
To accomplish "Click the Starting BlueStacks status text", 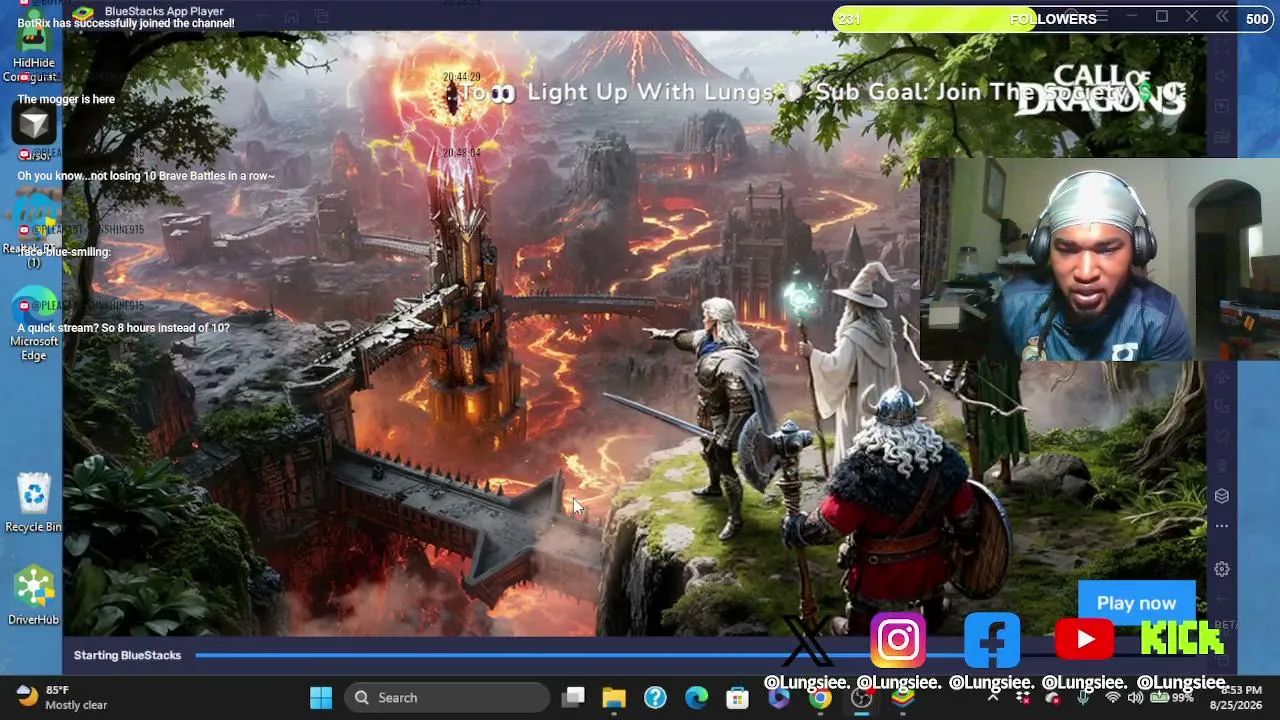I will (x=127, y=655).
